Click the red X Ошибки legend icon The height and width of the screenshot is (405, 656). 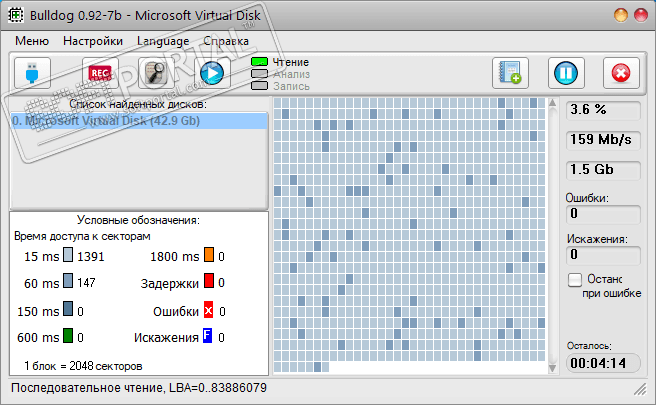tap(208, 310)
